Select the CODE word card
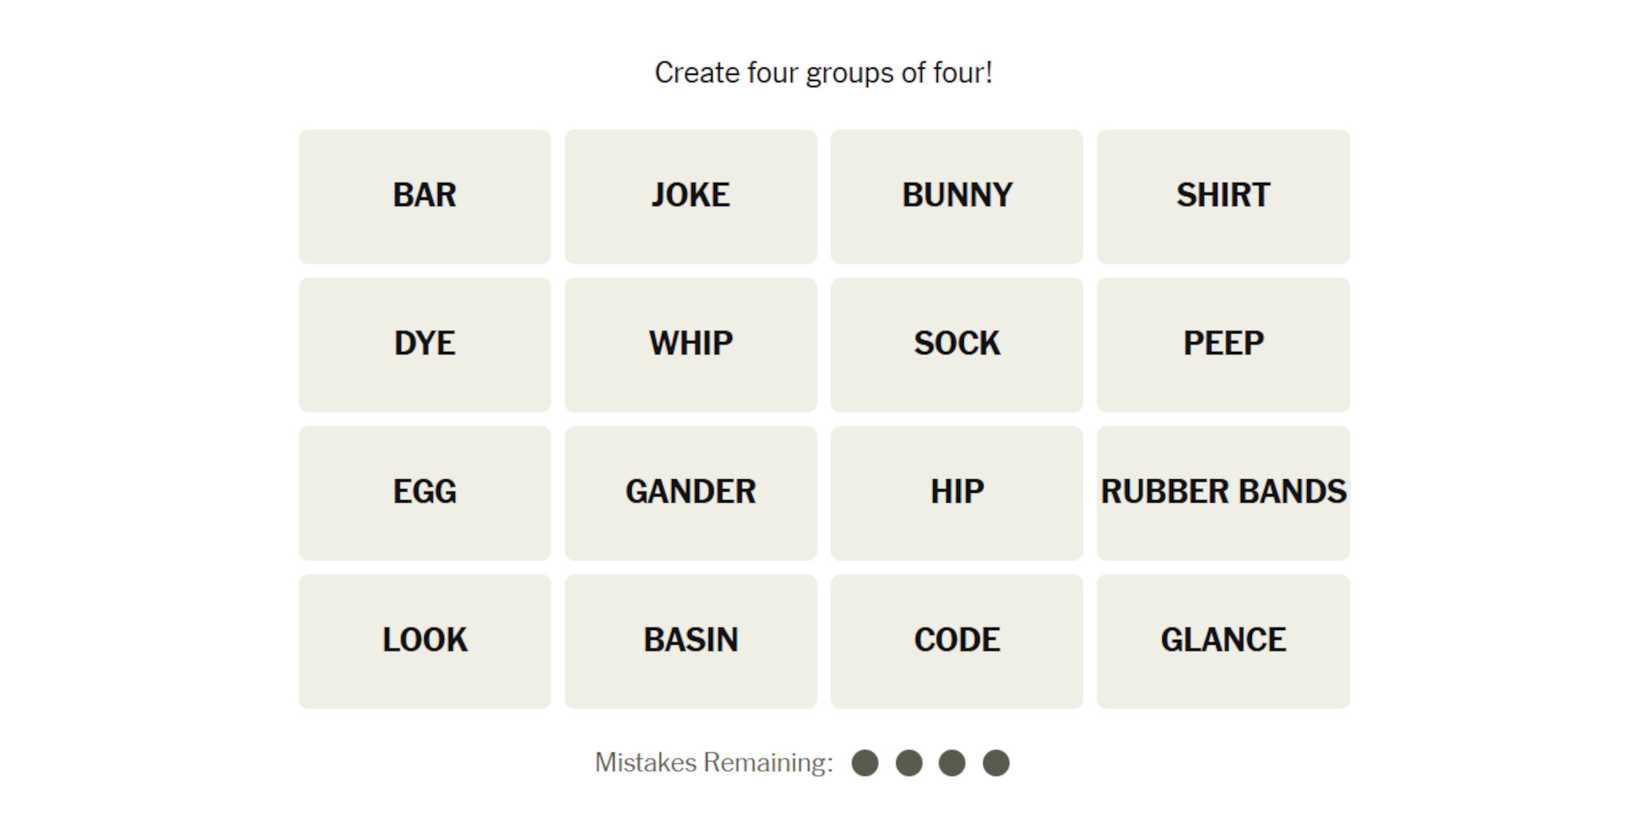 pos(956,640)
